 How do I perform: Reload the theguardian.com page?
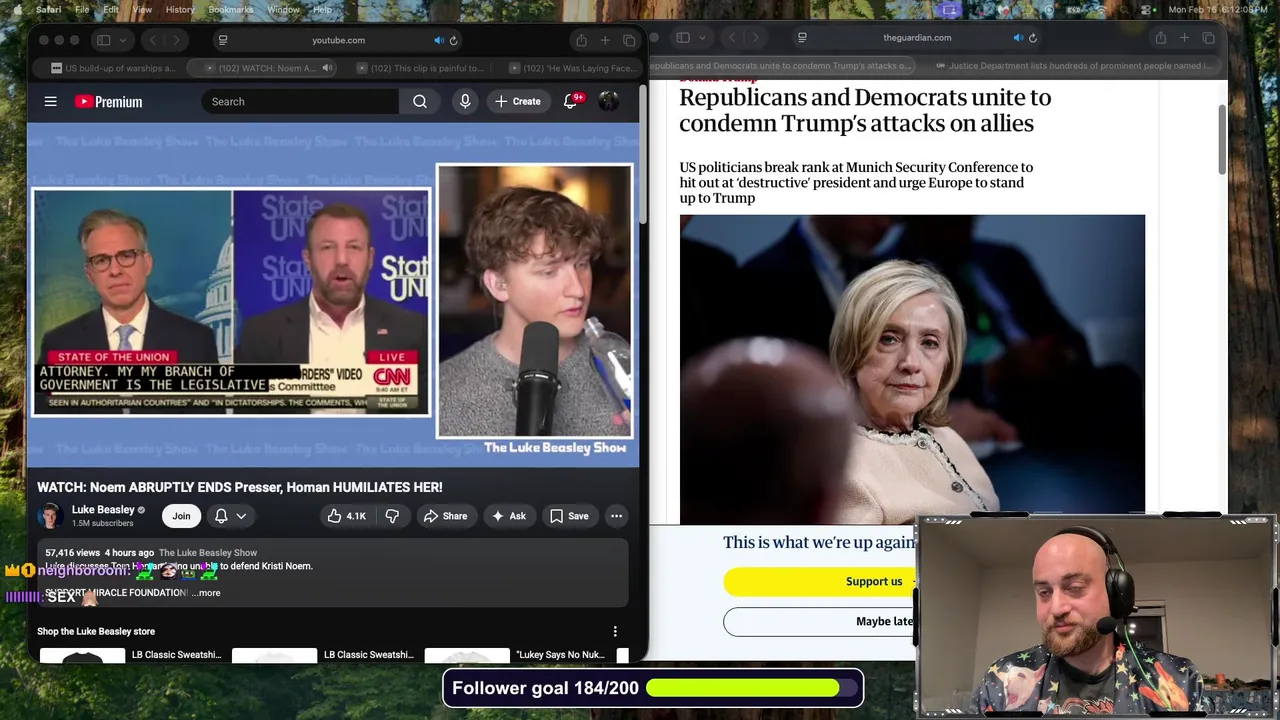(1032, 38)
